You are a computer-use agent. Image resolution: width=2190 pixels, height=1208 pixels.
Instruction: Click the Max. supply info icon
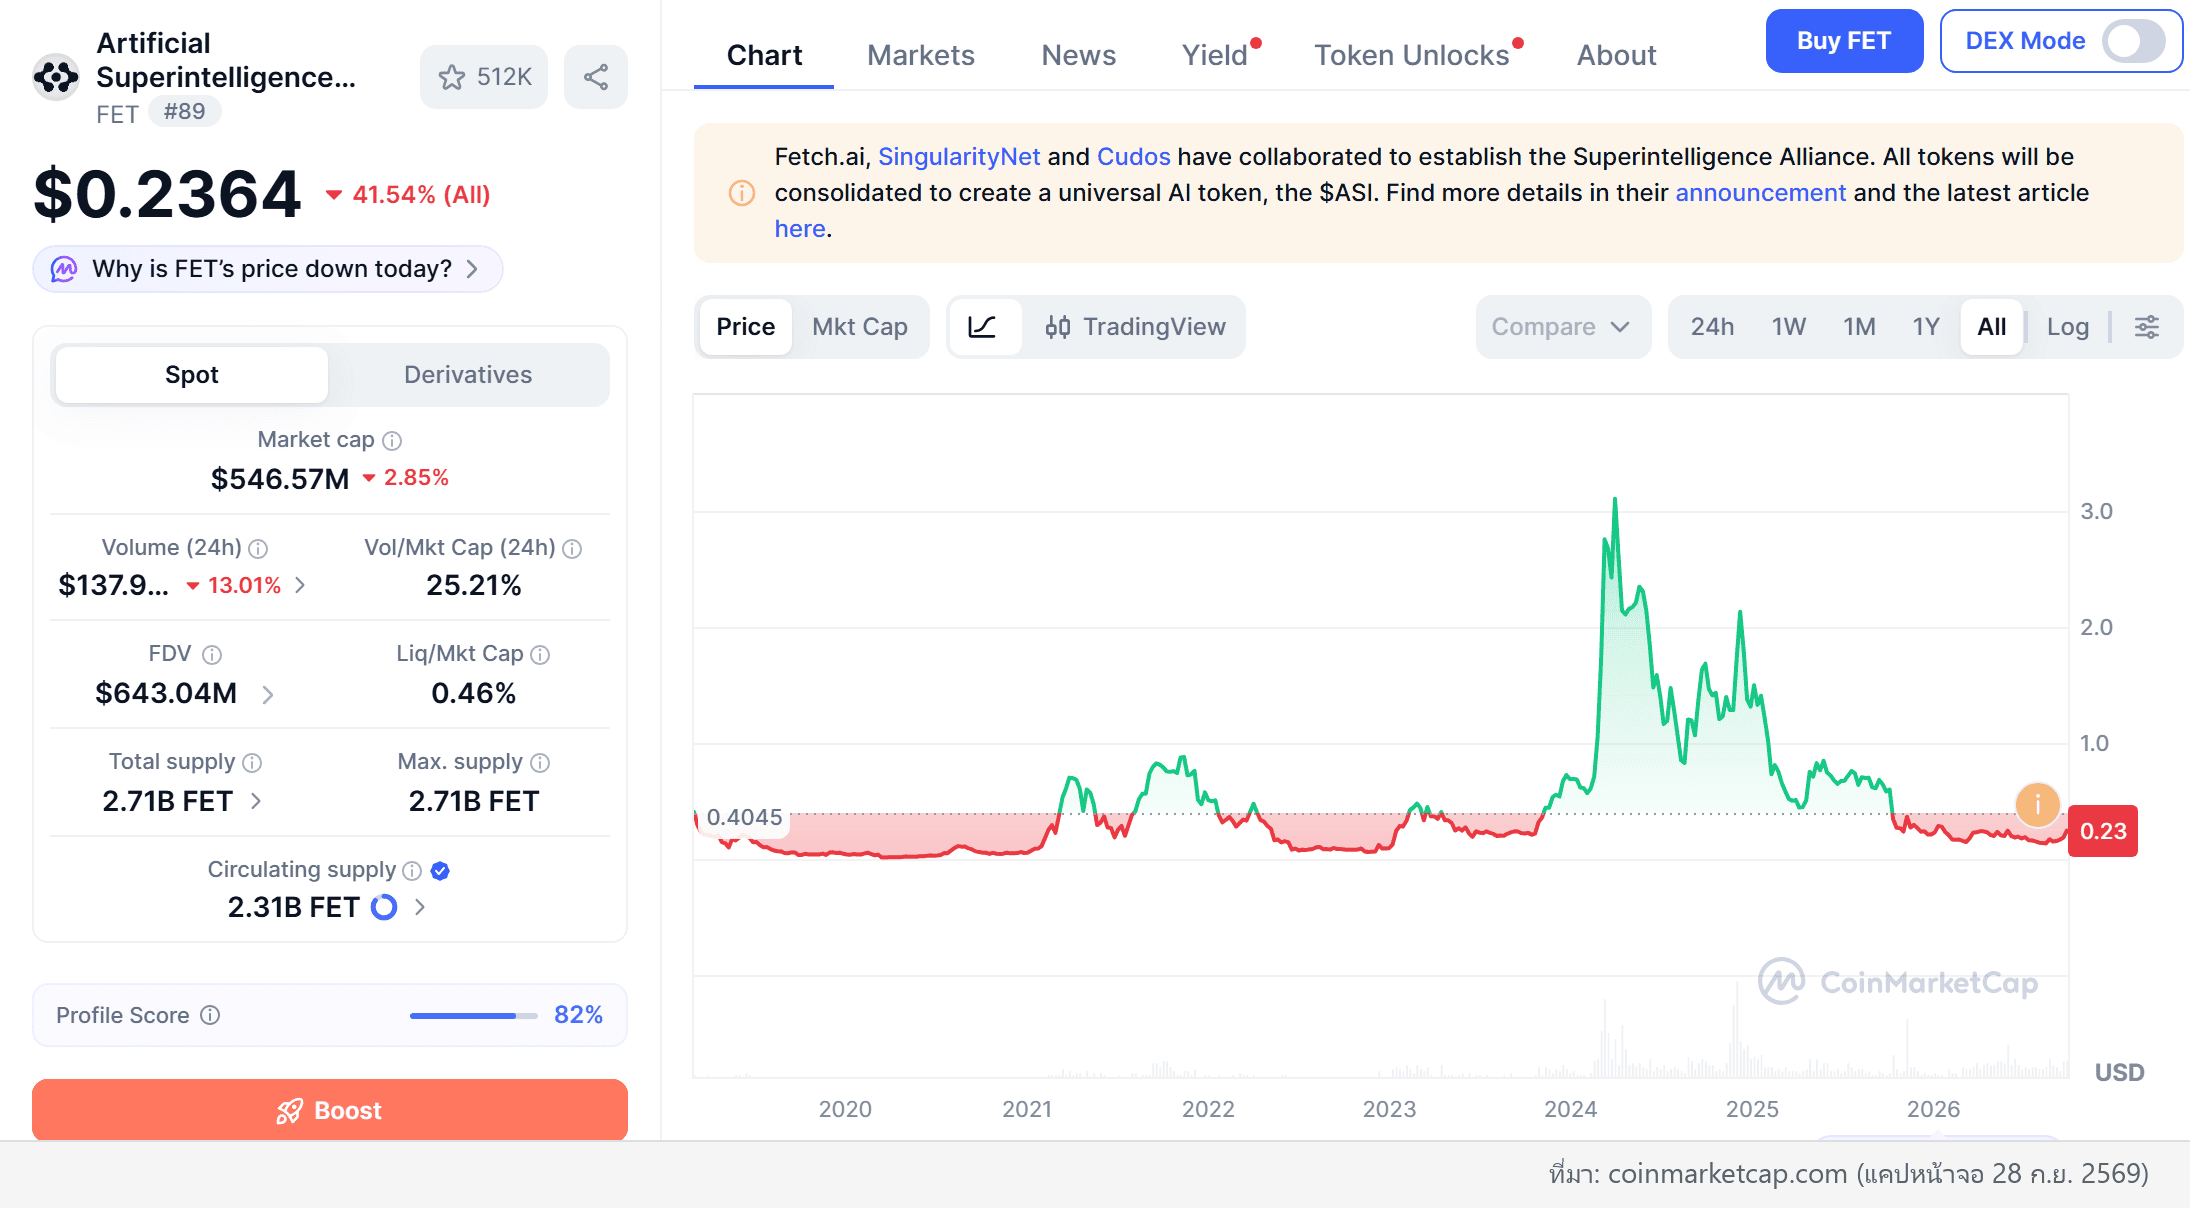(x=540, y=763)
